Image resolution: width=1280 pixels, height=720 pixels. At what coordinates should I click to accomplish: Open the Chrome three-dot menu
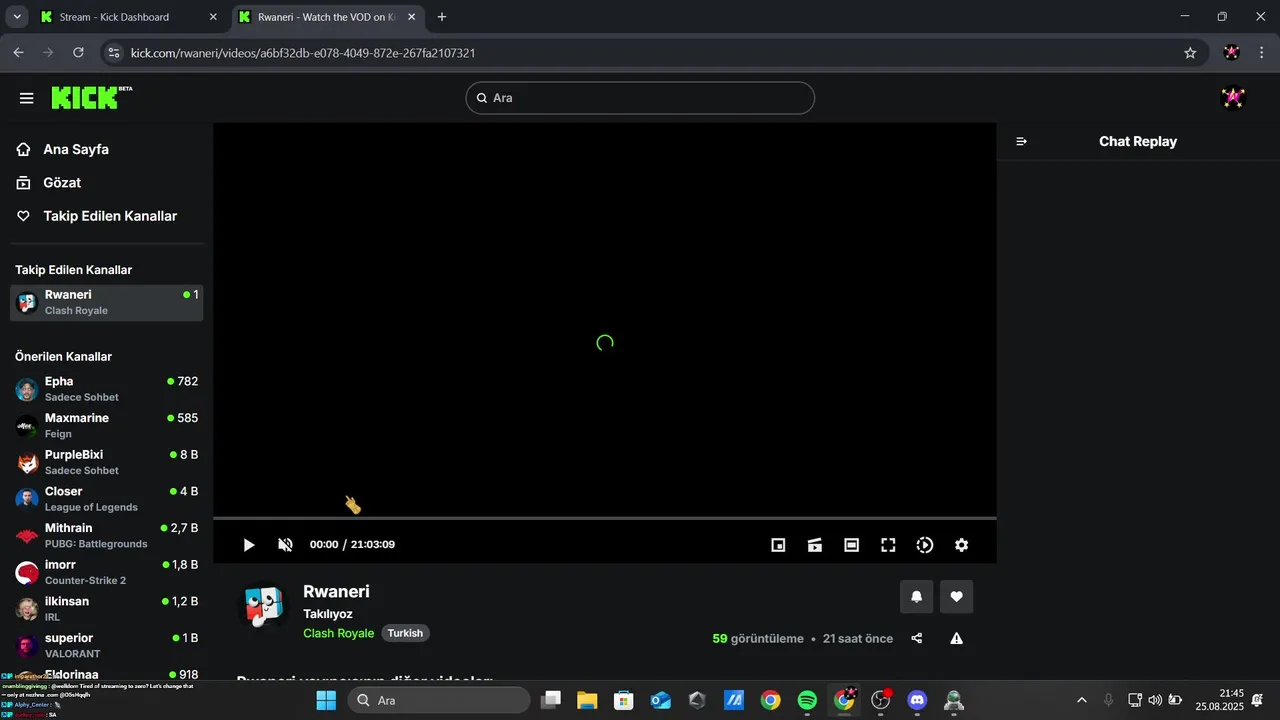[x=1261, y=53]
